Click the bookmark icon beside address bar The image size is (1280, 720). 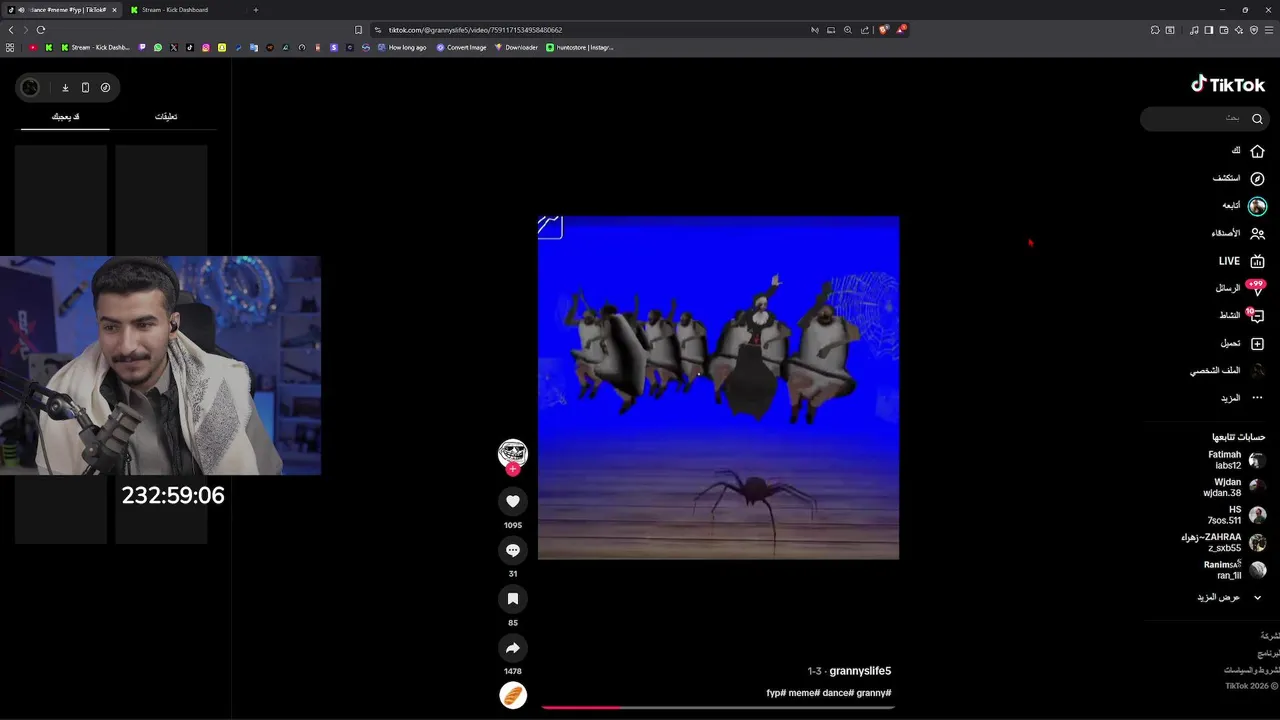pos(358,30)
